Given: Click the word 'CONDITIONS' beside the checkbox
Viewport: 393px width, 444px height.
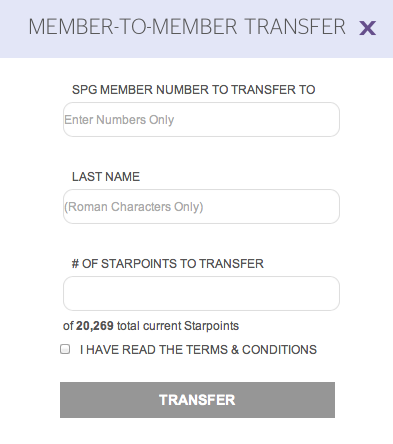Looking at the screenshot, I should pyautogui.click(x=279, y=350).
